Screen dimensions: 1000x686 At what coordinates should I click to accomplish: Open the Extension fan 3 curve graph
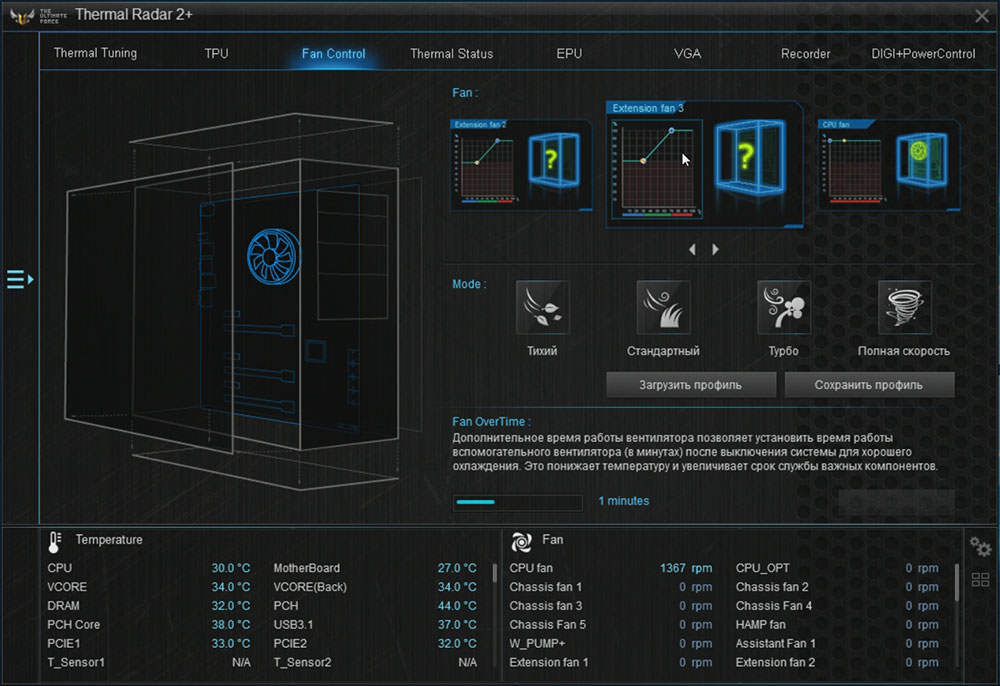click(x=656, y=168)
